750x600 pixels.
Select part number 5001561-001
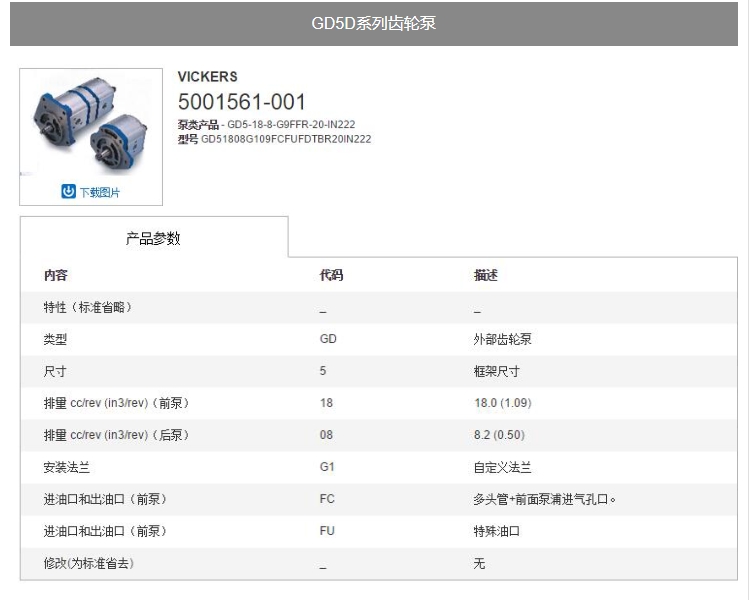tap(242, 102)
